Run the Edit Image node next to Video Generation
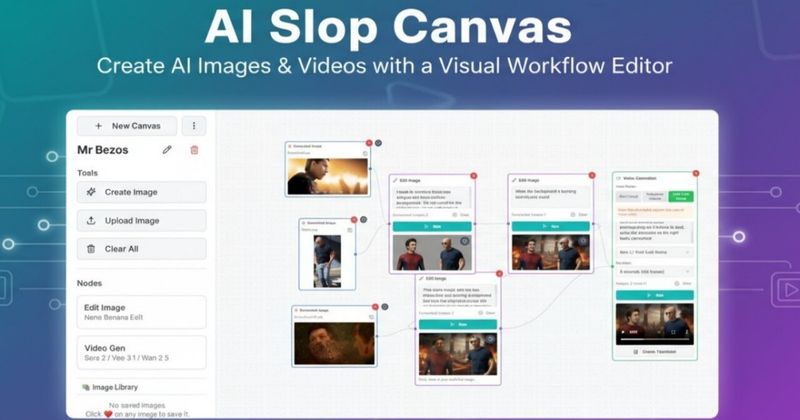 [551, 226]
